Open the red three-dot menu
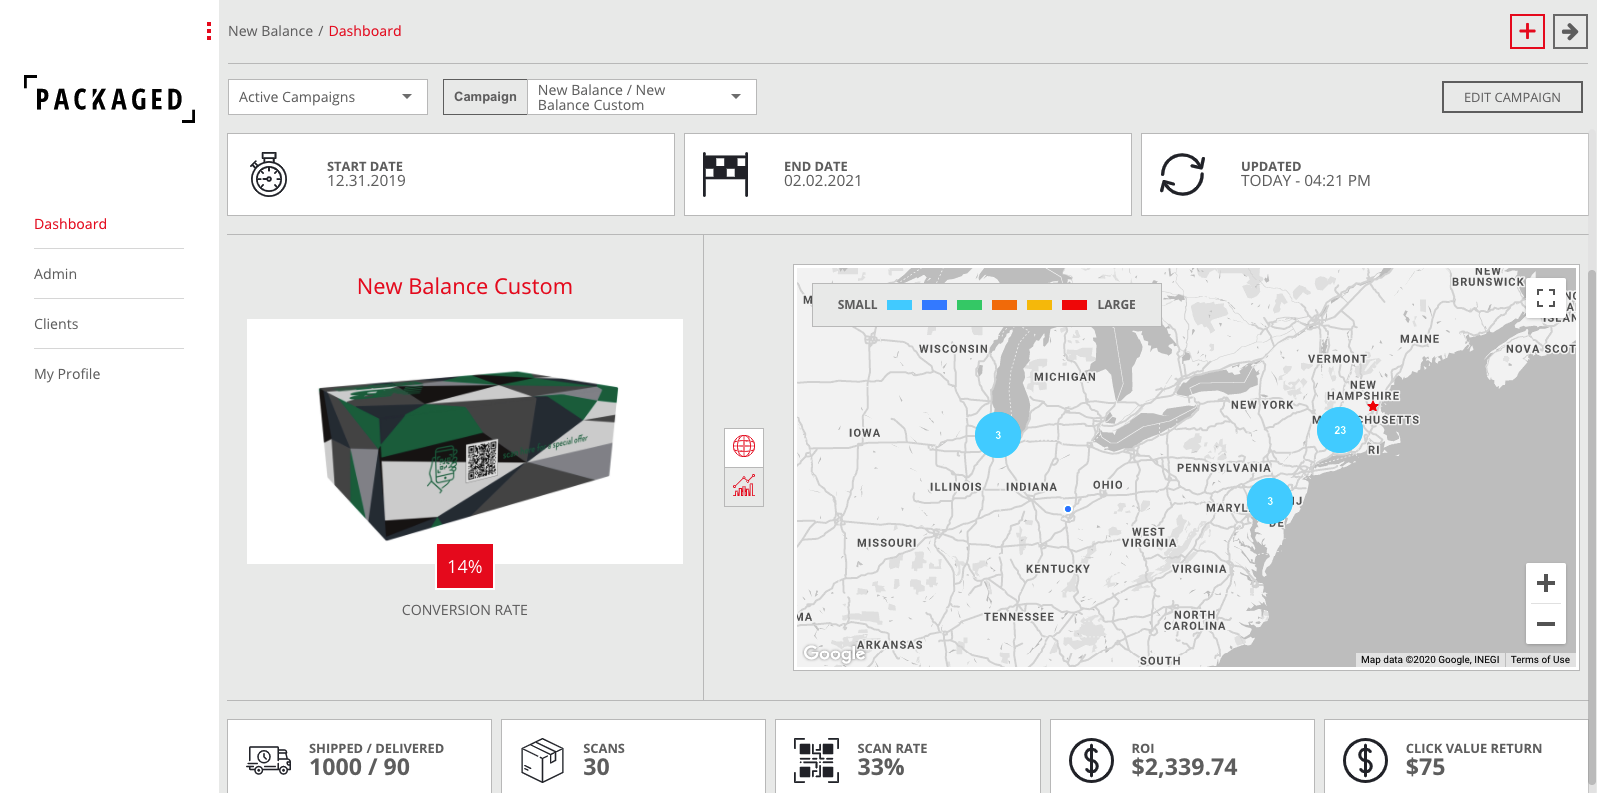Image resolution: width=1597 pixels, height=793 pixels. point(208,31)
